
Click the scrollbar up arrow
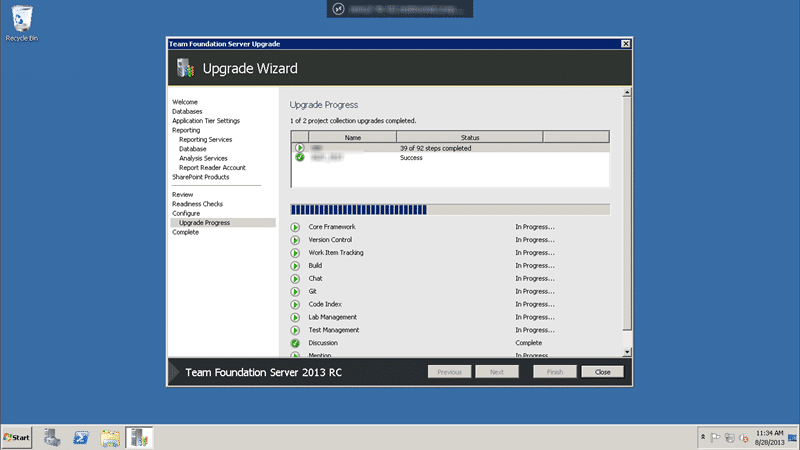pos(627,92)
